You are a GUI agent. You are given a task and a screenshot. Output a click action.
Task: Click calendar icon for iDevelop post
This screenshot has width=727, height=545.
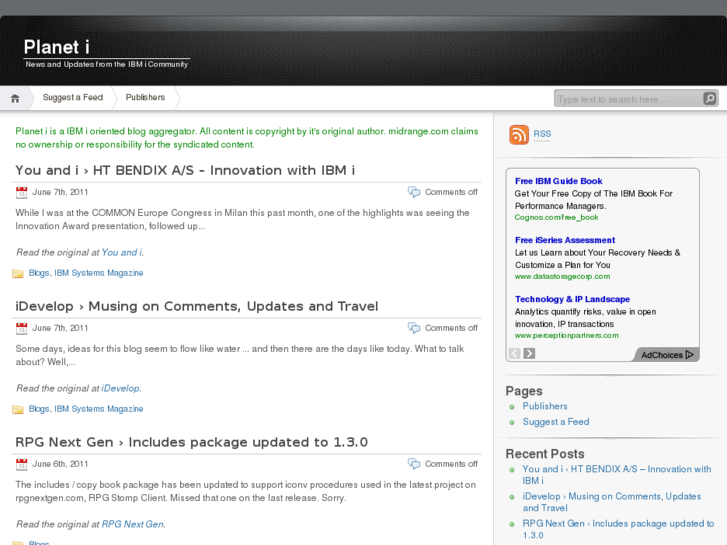tap(21, 328)
